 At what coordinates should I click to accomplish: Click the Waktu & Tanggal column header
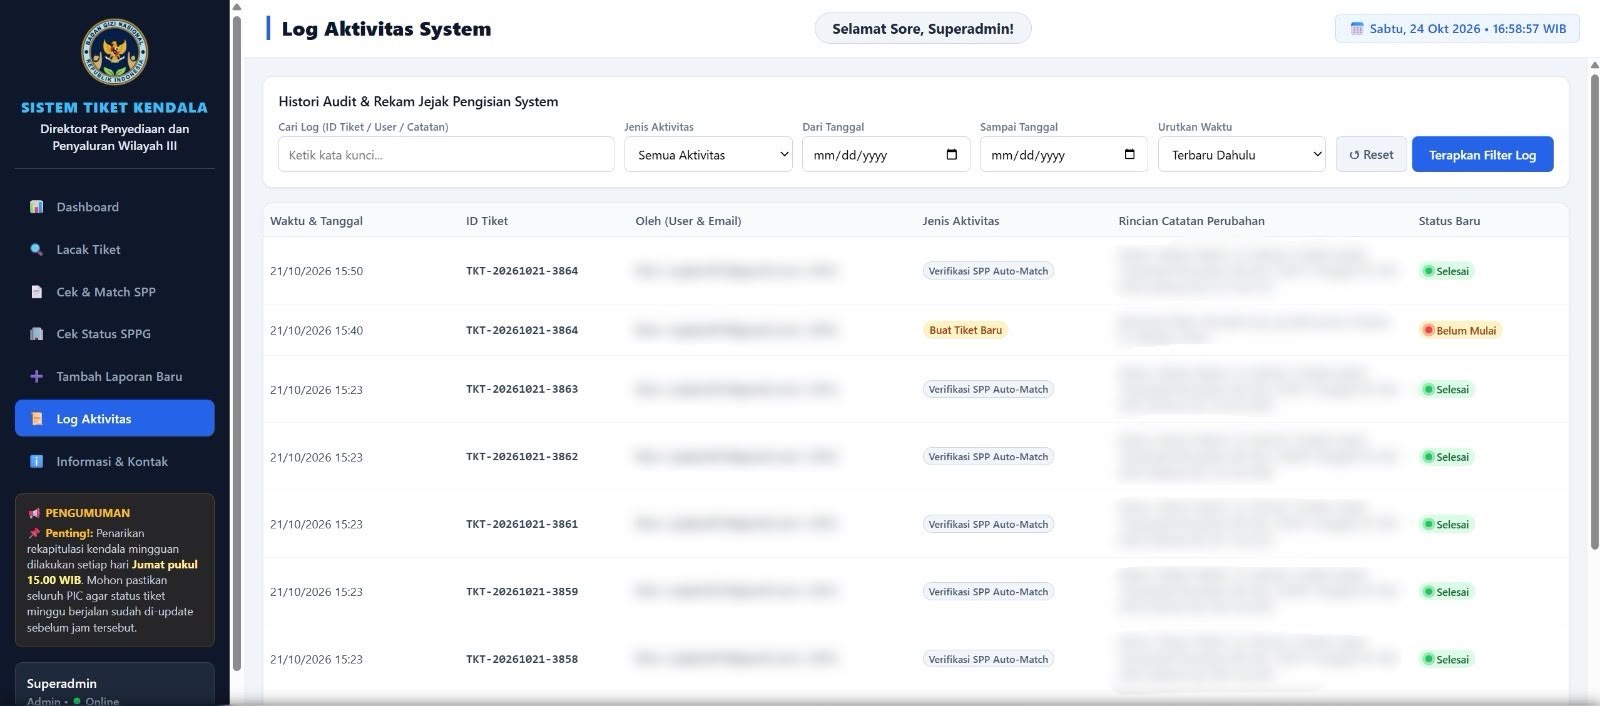click(x=316, y=221)
